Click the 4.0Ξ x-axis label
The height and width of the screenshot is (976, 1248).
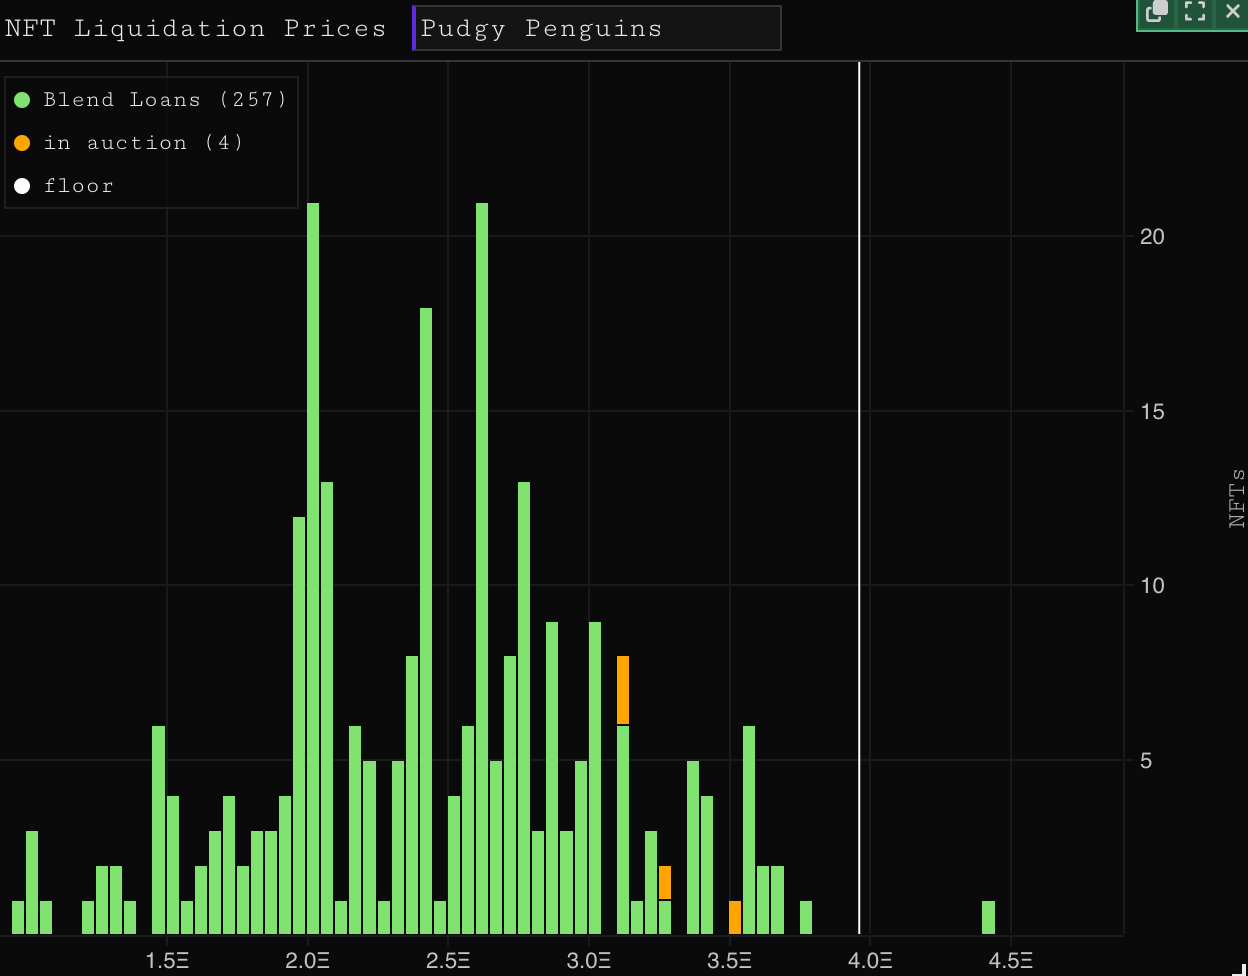[x=870, y=961]
